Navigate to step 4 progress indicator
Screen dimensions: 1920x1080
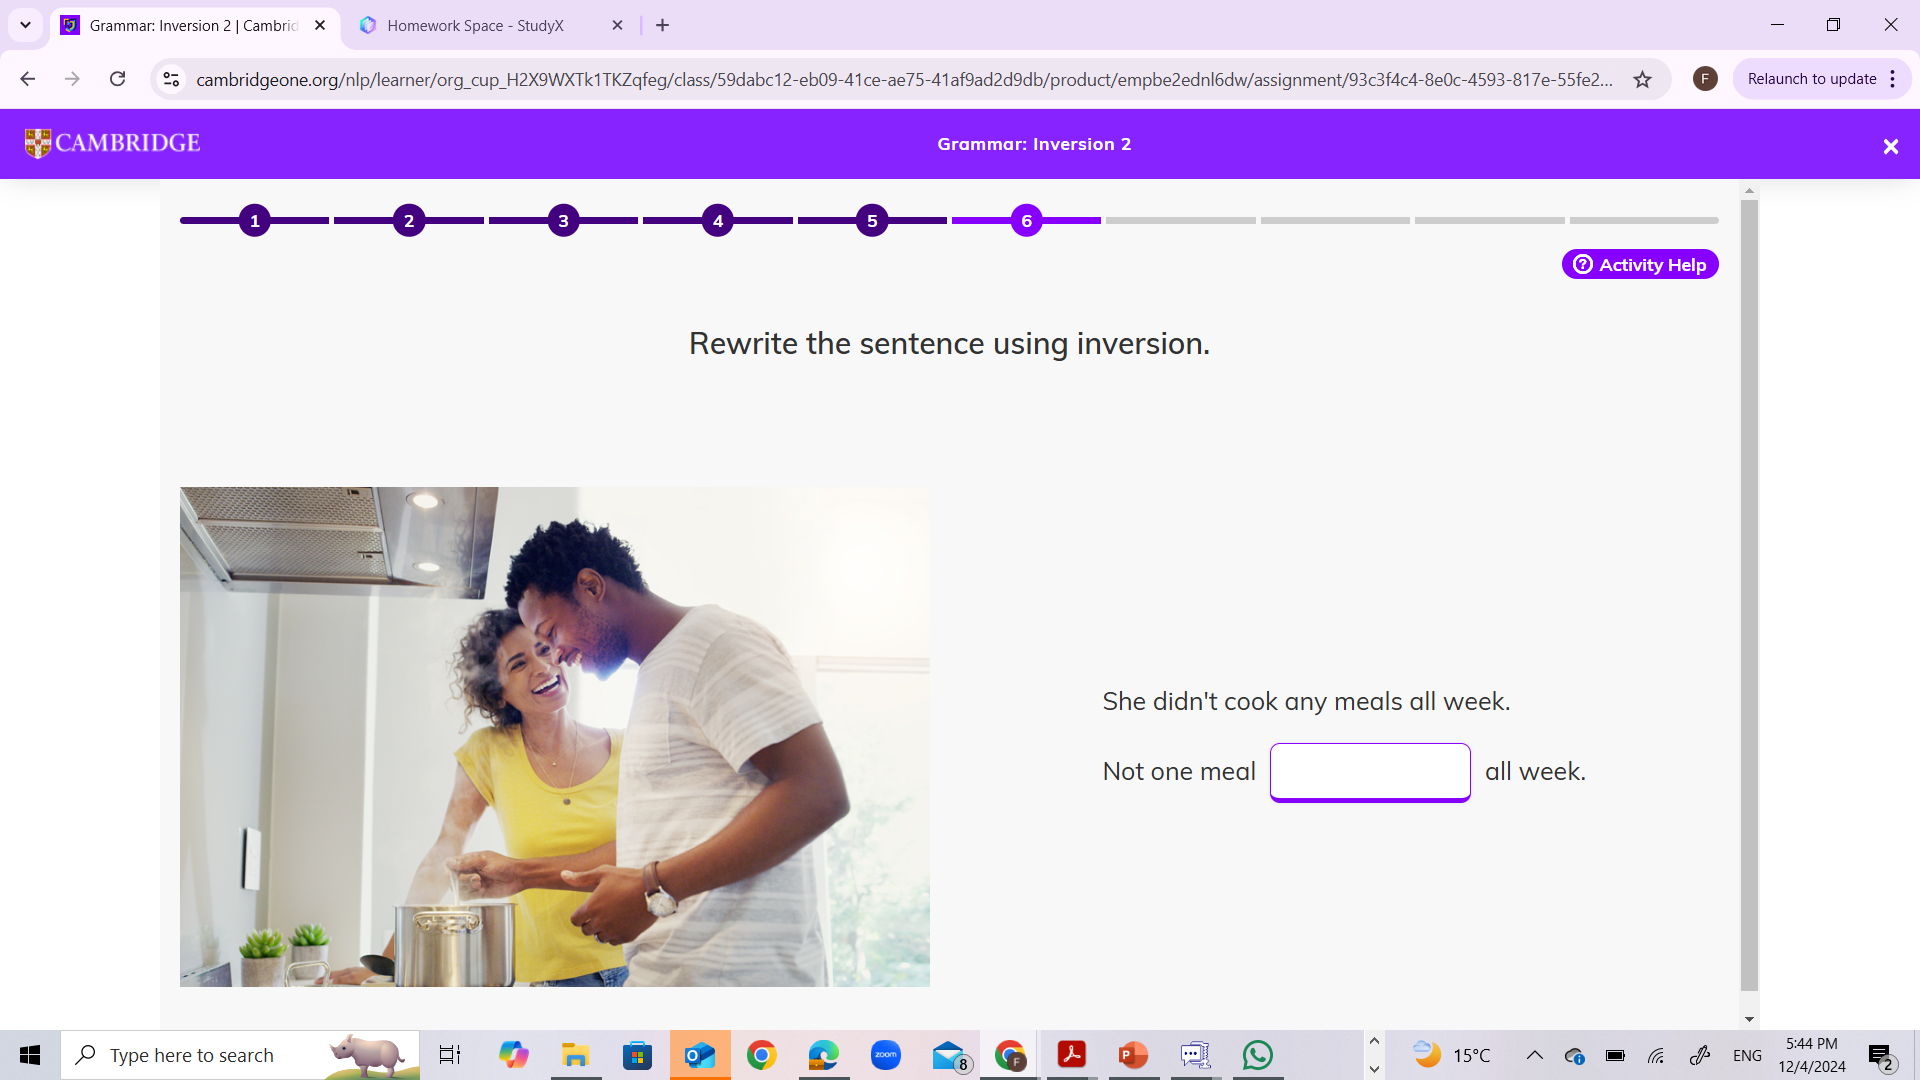coord(717,220)
